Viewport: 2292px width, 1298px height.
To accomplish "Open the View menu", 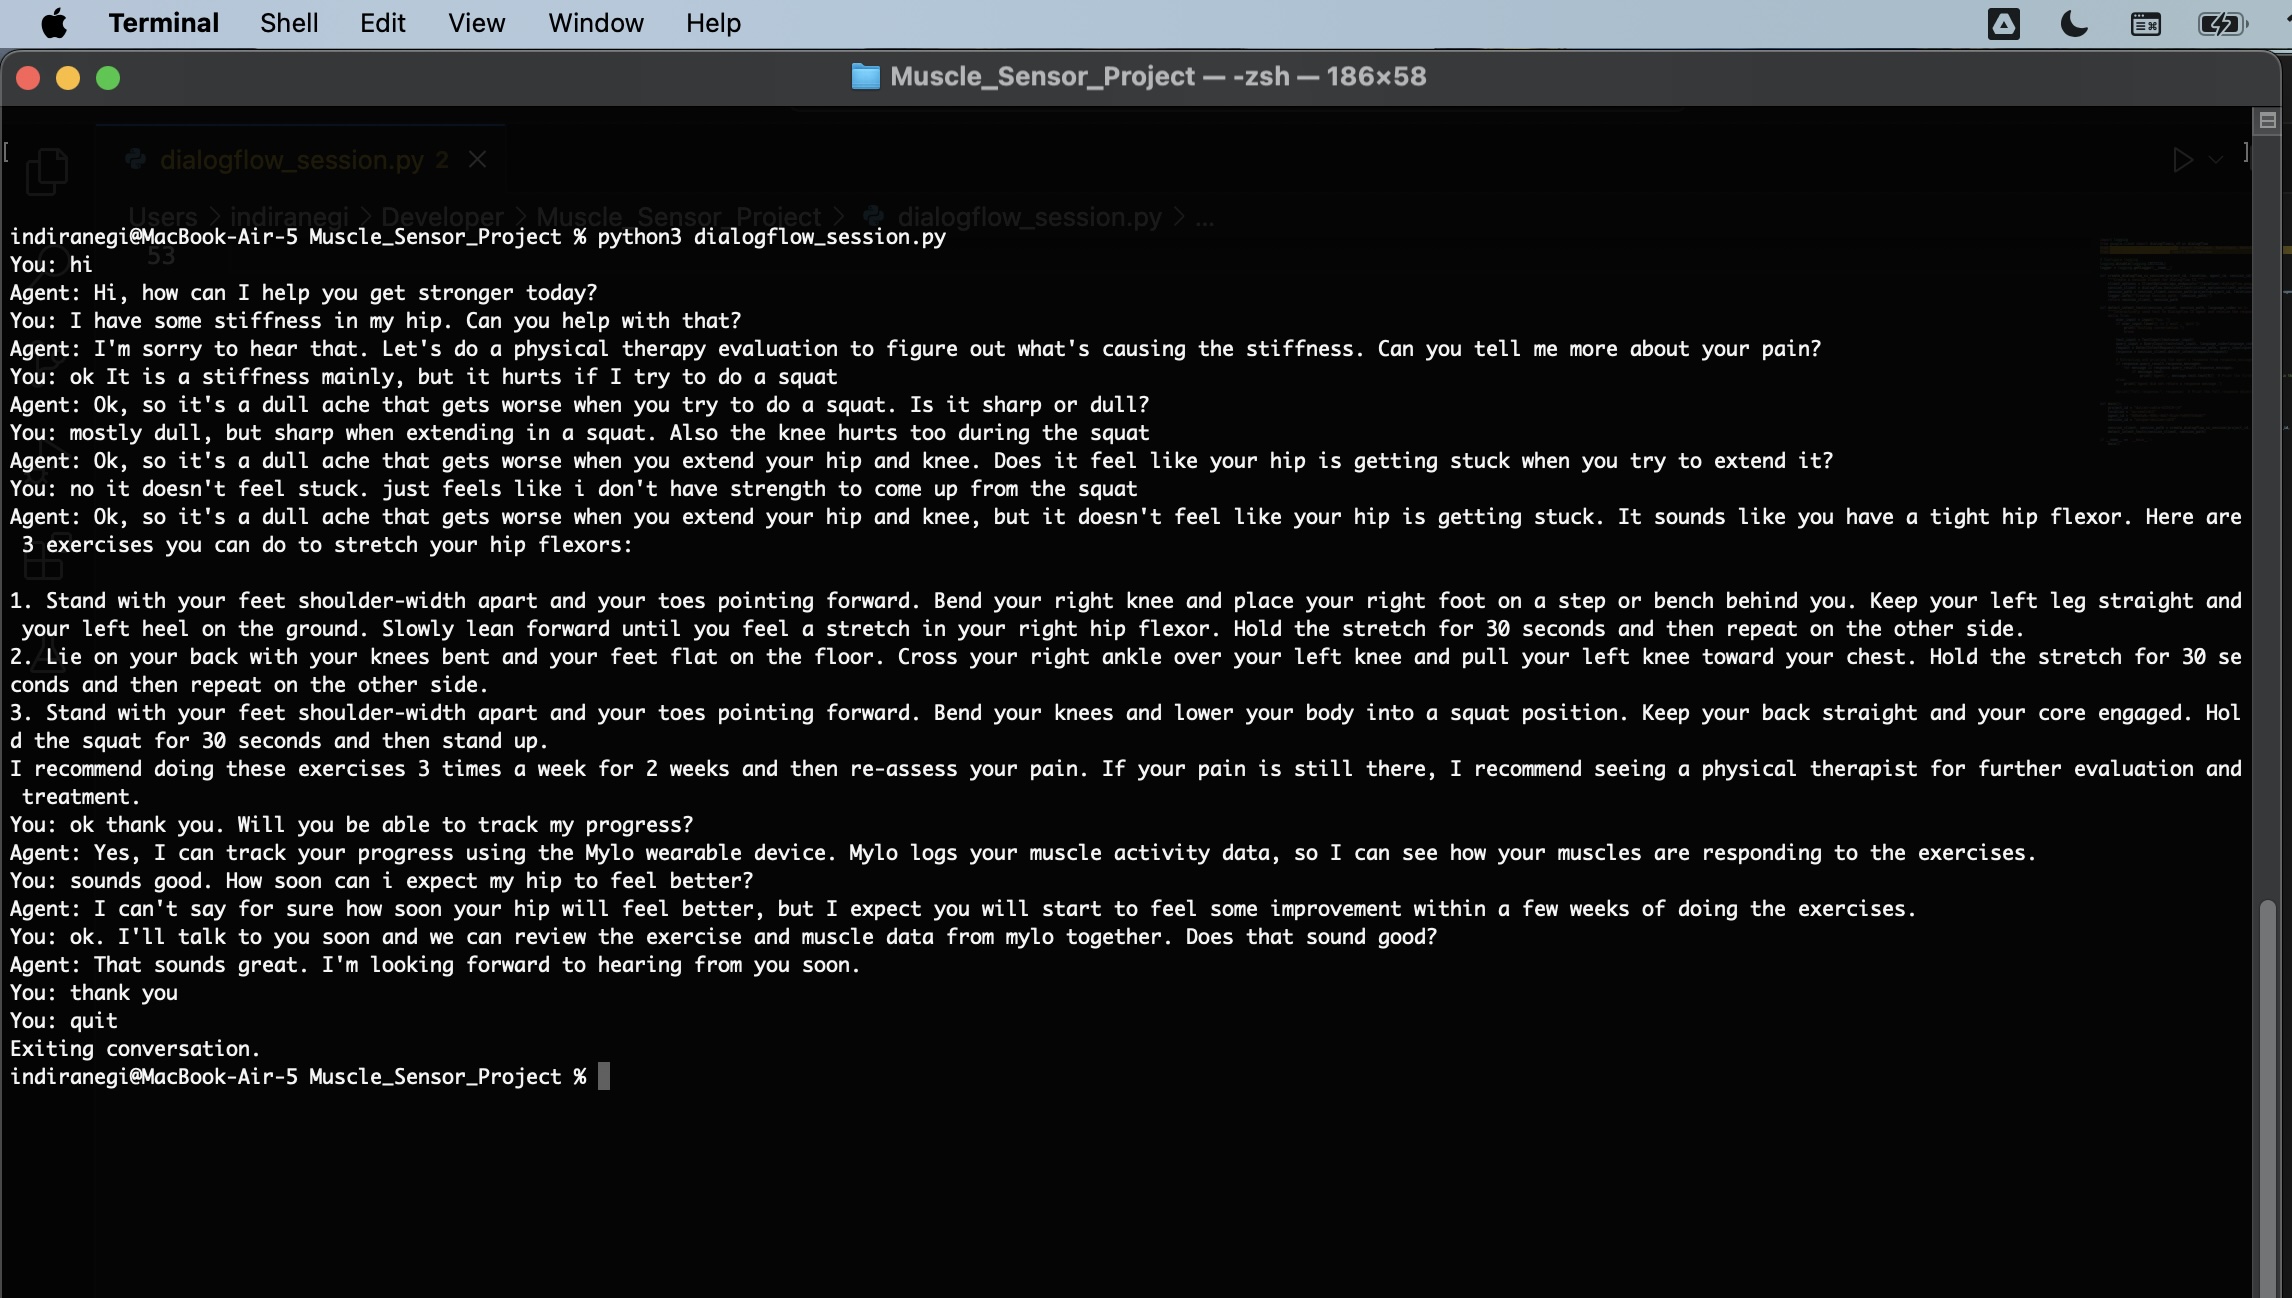I will (476, 23).
